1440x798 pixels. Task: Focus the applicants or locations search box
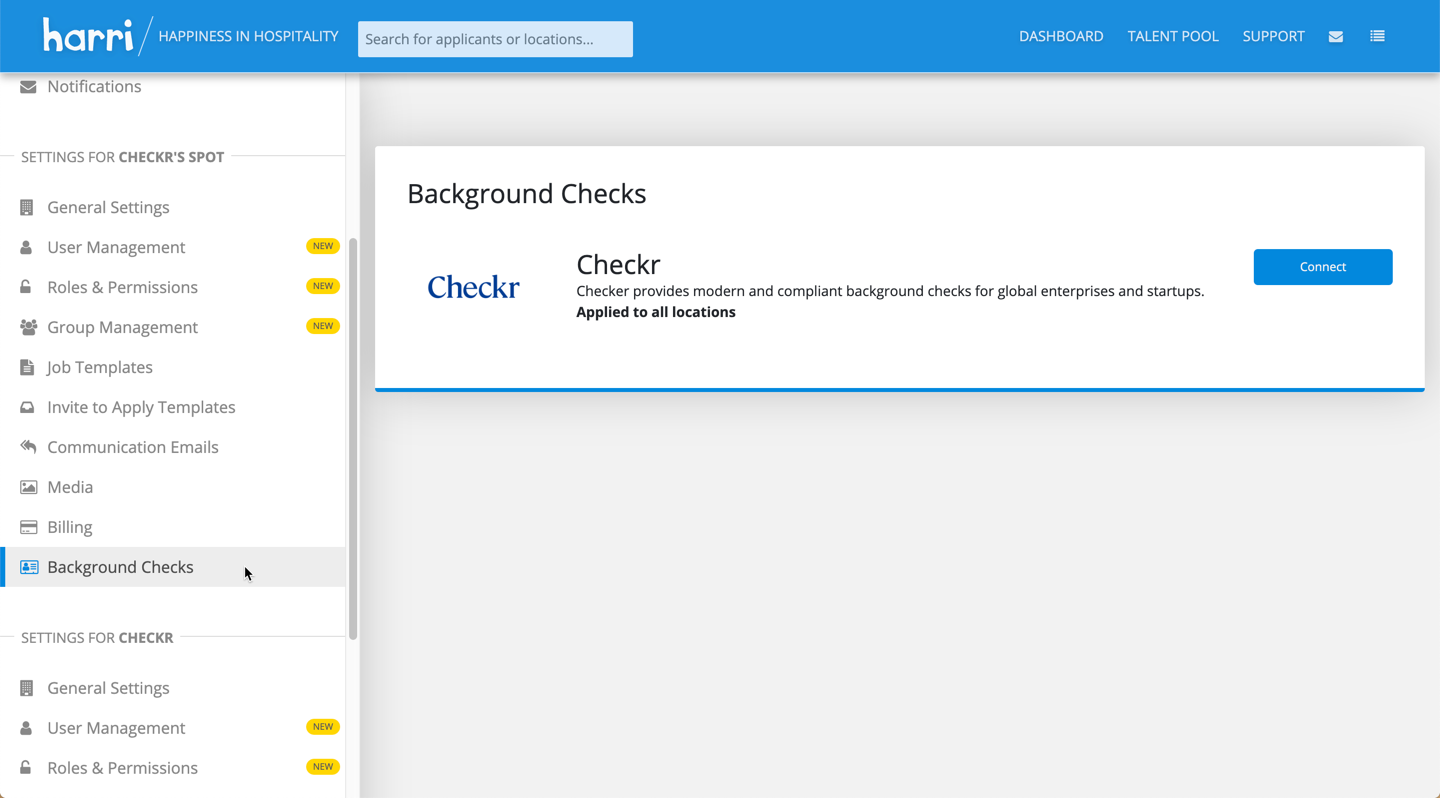(x=495, y=39)
